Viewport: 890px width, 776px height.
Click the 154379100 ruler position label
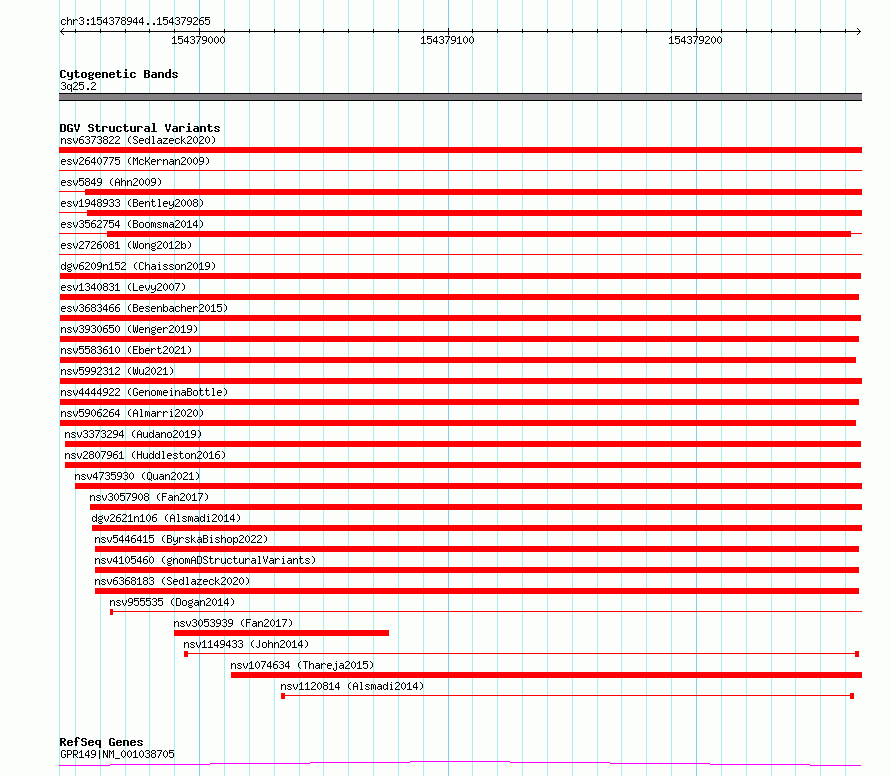click(447, 40)
